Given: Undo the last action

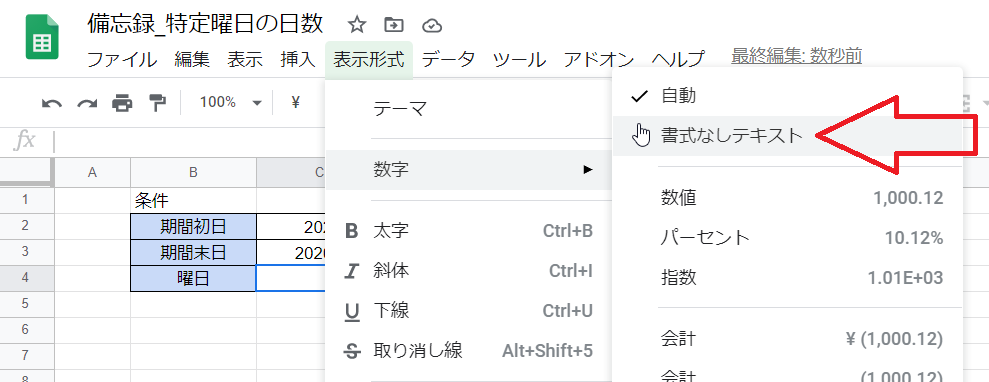Looking at the screenshot, I should (52, 102).
